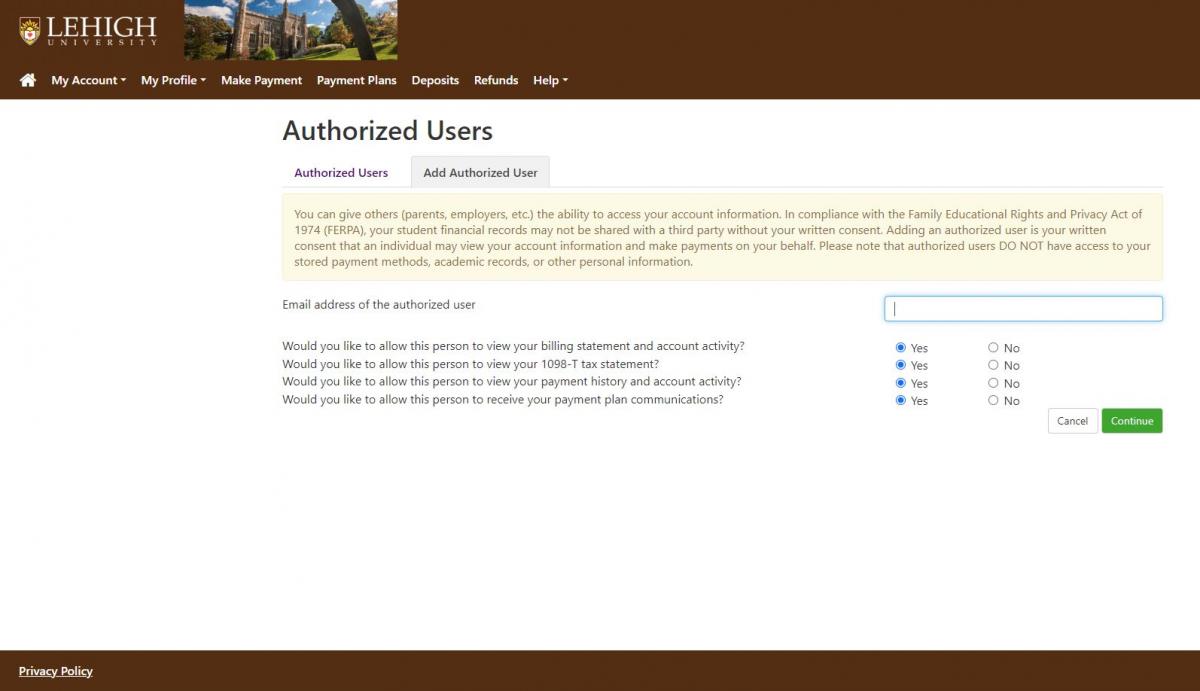The image size is (1200, 691).
Task: Select Yes for viewing payment history
Action: coord(901,383)
